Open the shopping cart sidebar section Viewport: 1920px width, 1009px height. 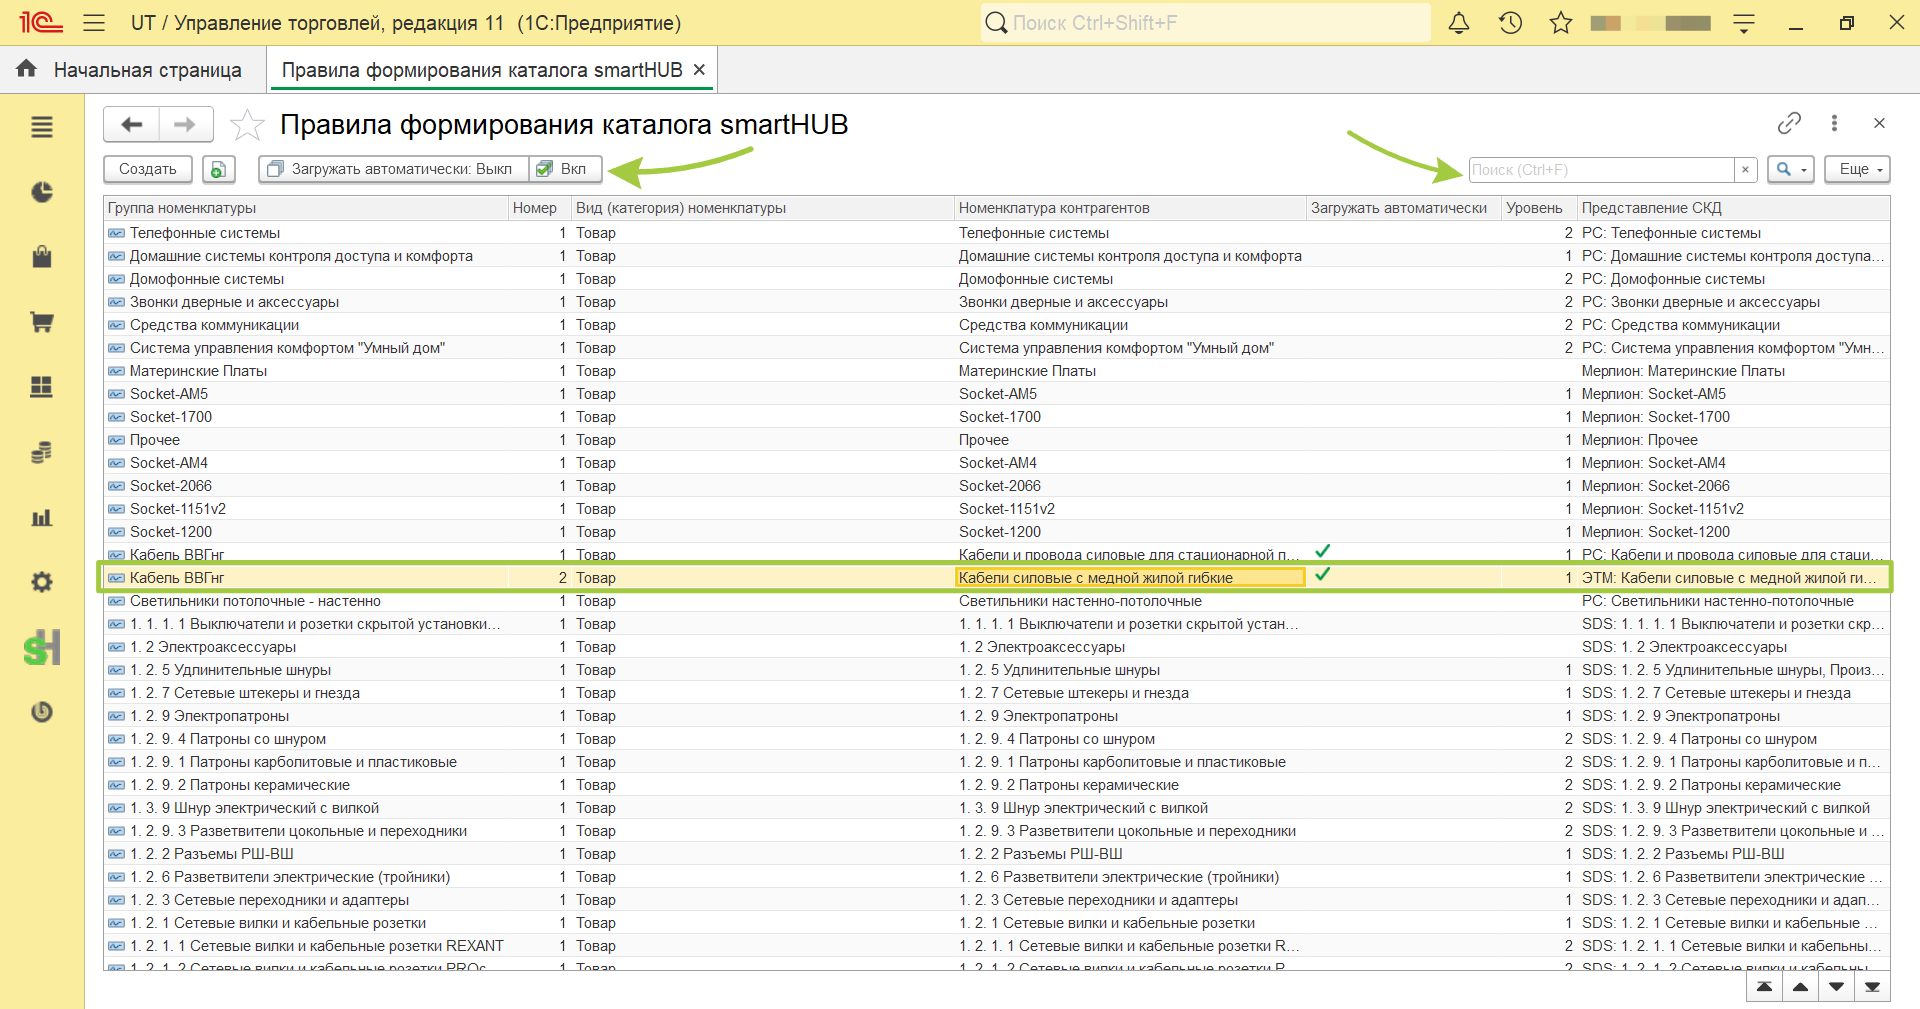[x=42, y=322]
